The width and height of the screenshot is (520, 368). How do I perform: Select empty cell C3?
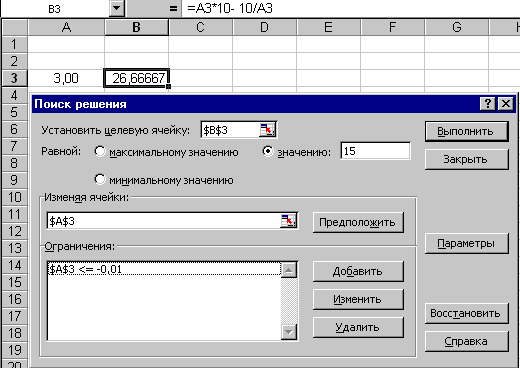coord(201,78)
